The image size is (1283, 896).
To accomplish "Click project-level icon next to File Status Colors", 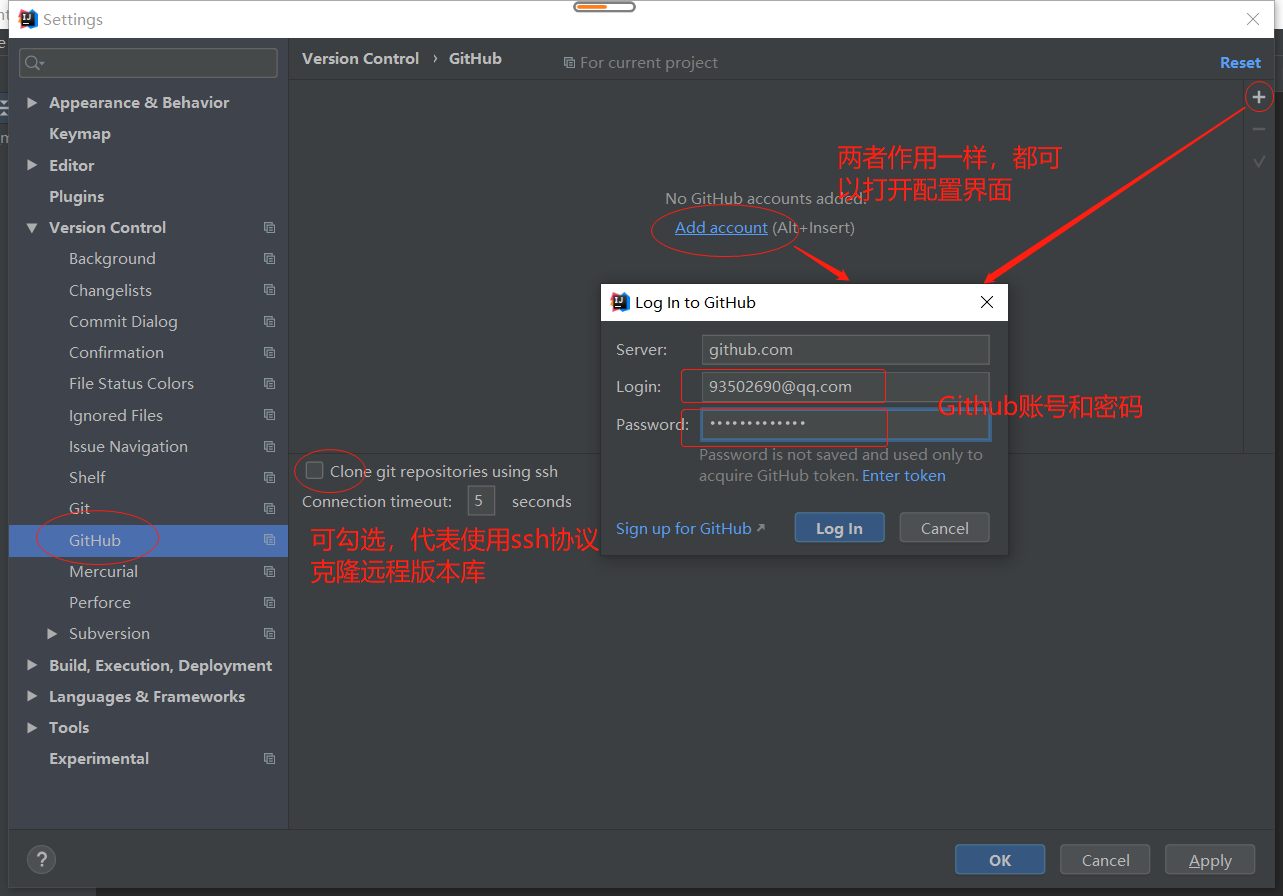I will click(269, 383).
